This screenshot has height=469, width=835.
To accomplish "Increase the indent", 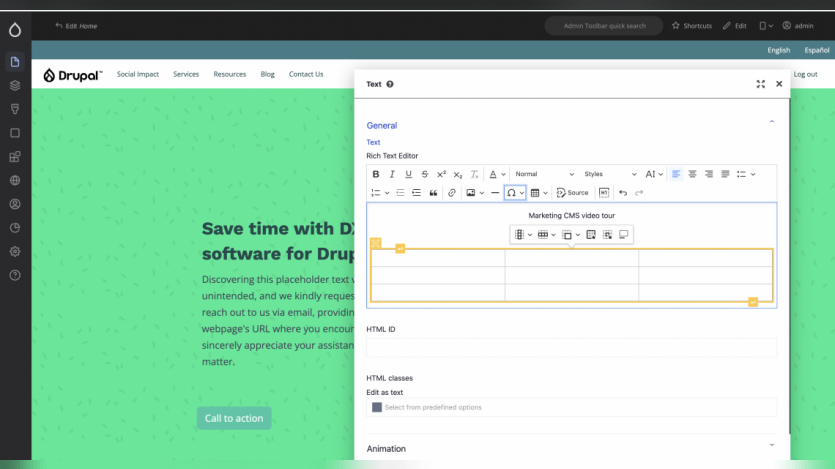I will [x=417, y=193].
